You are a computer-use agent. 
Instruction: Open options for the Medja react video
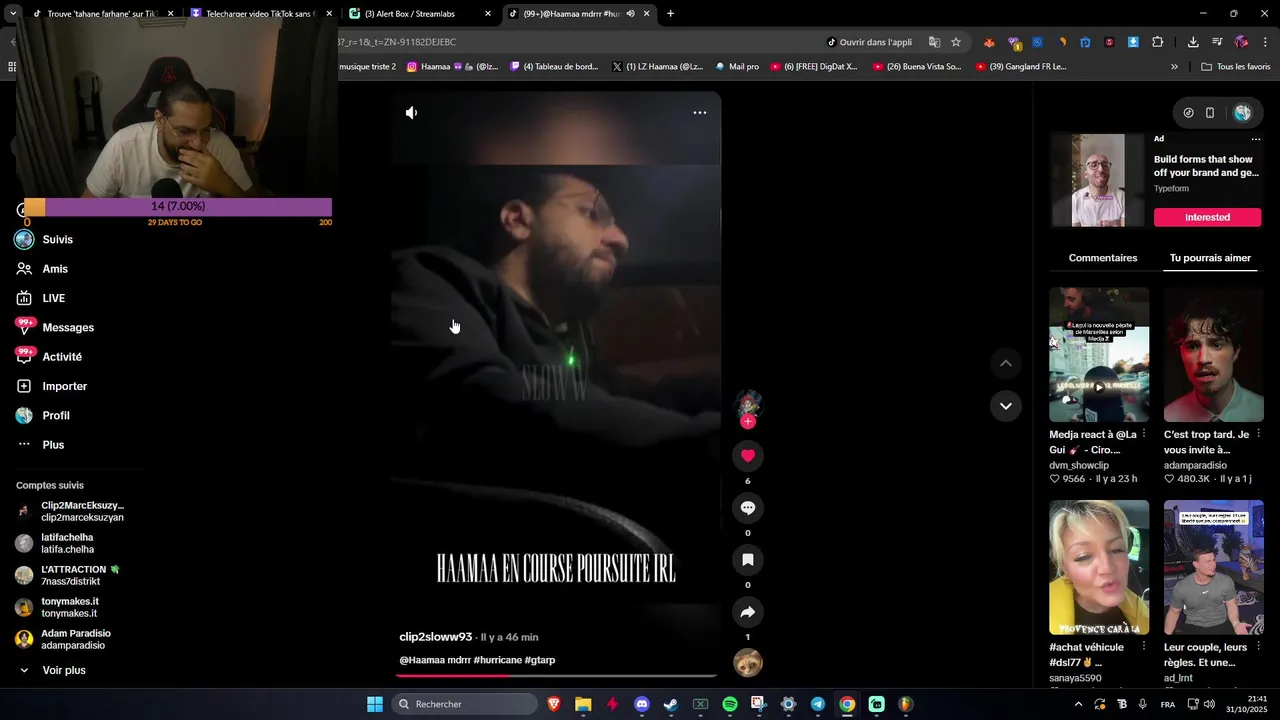(x=1144, y=434)
